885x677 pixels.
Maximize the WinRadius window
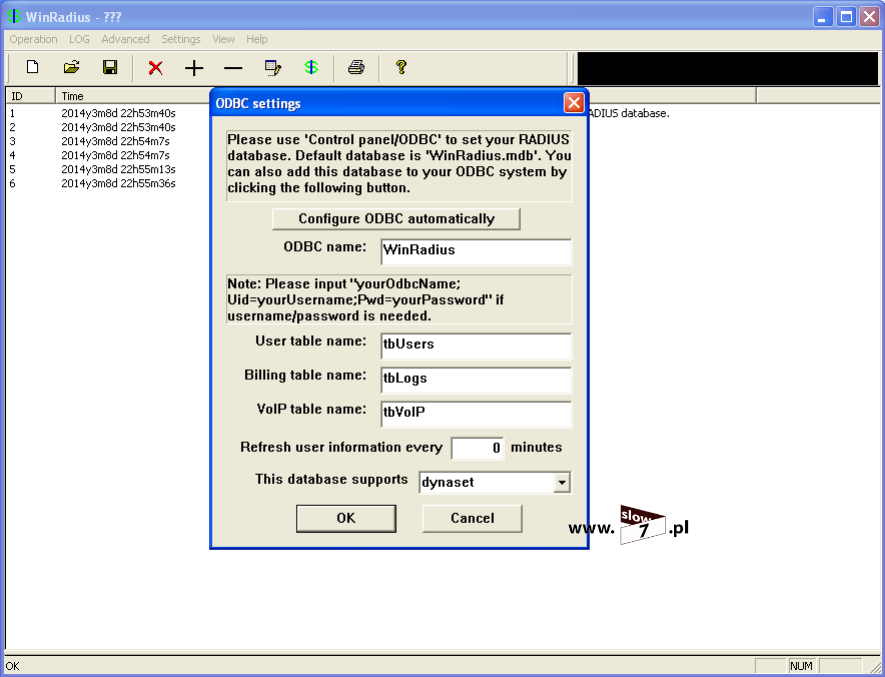tap(846, 16)
